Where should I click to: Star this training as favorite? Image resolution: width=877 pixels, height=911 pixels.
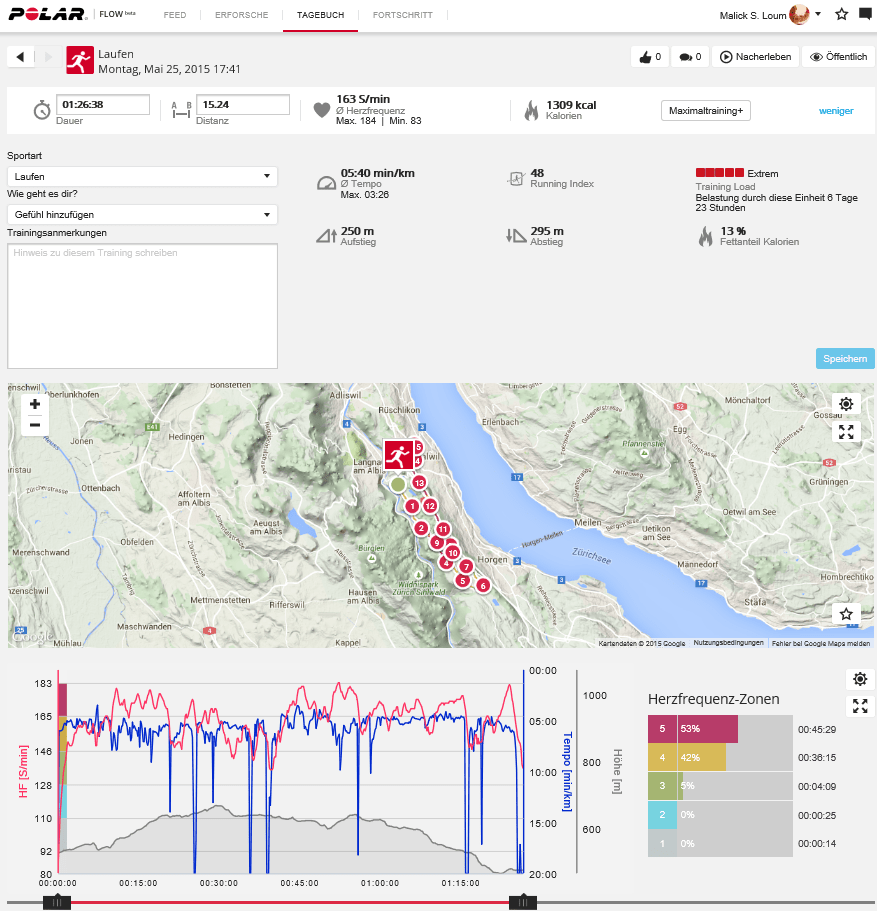841,15
